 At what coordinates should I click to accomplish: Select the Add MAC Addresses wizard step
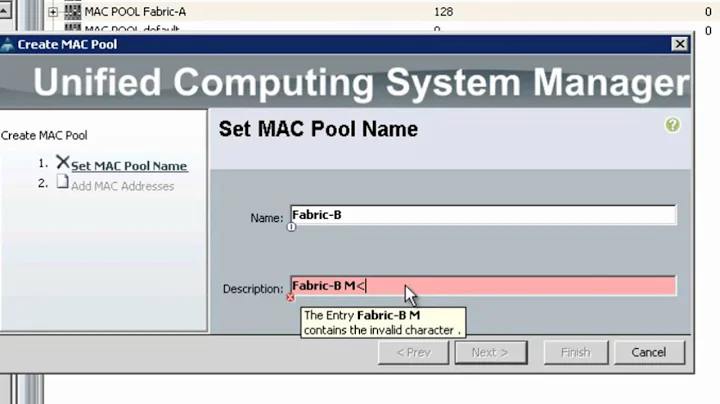click(123, 186)
